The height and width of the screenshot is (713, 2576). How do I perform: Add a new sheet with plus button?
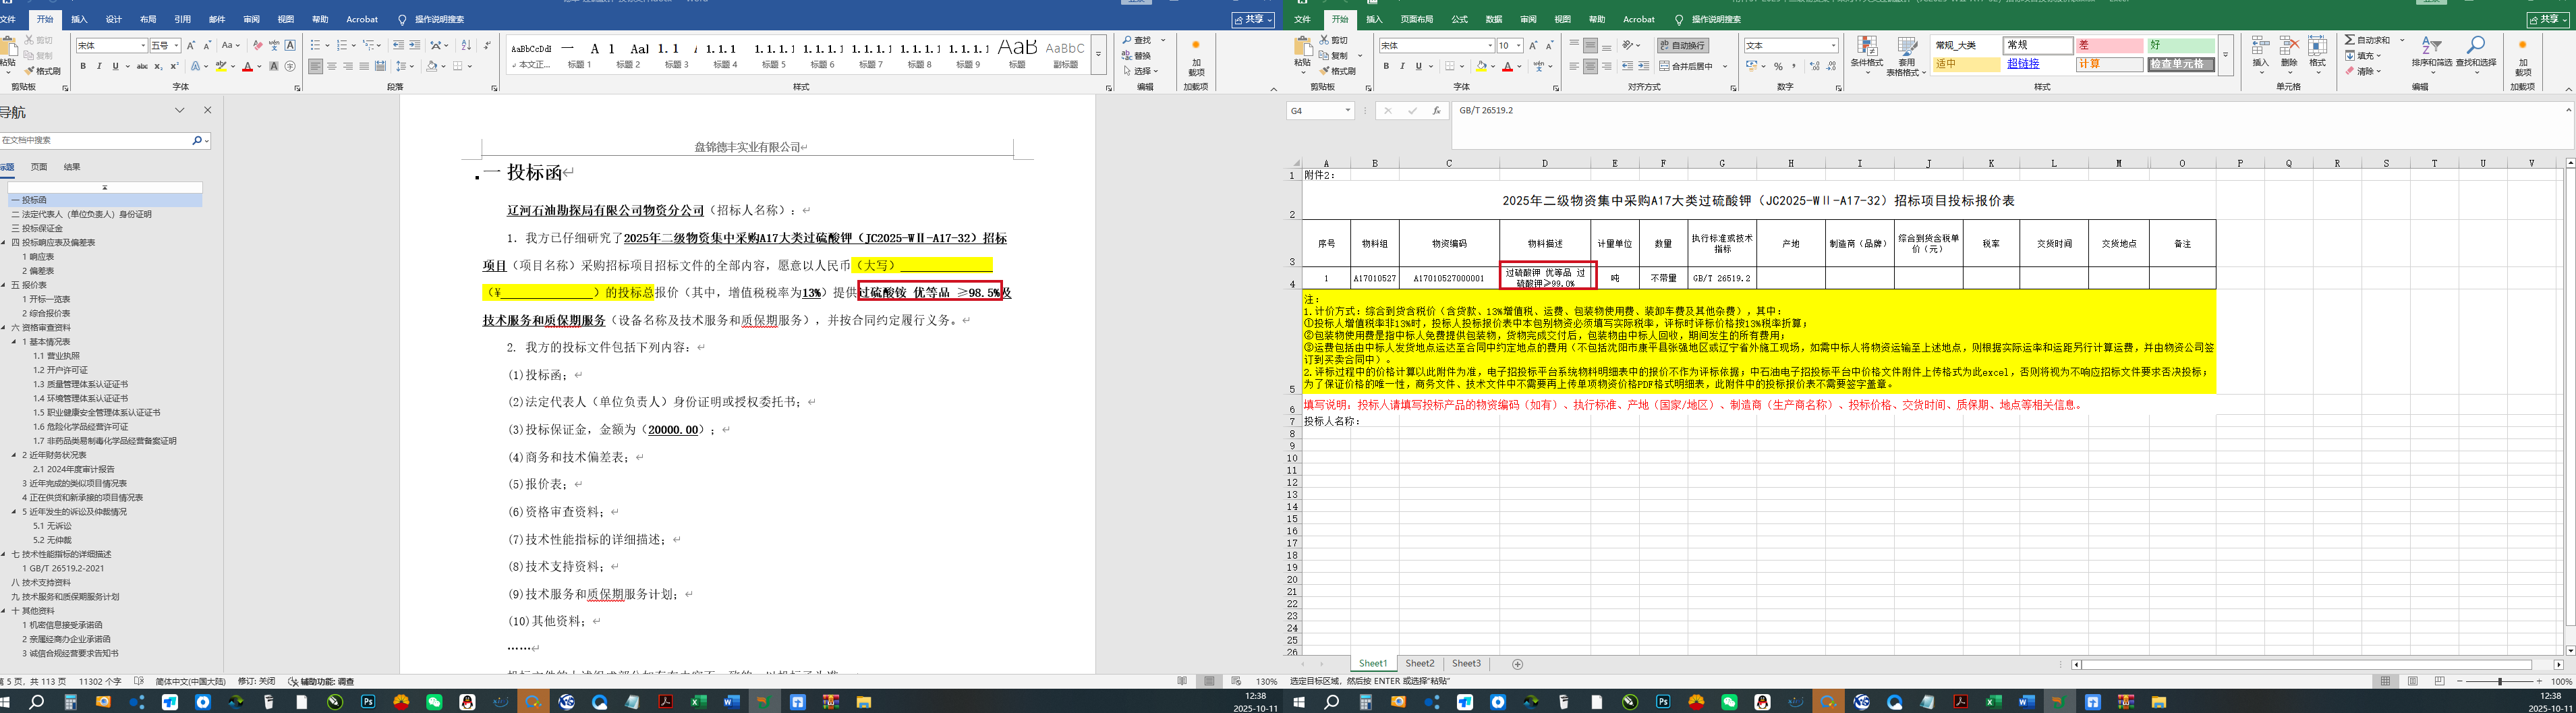(x=1517, y=664)
